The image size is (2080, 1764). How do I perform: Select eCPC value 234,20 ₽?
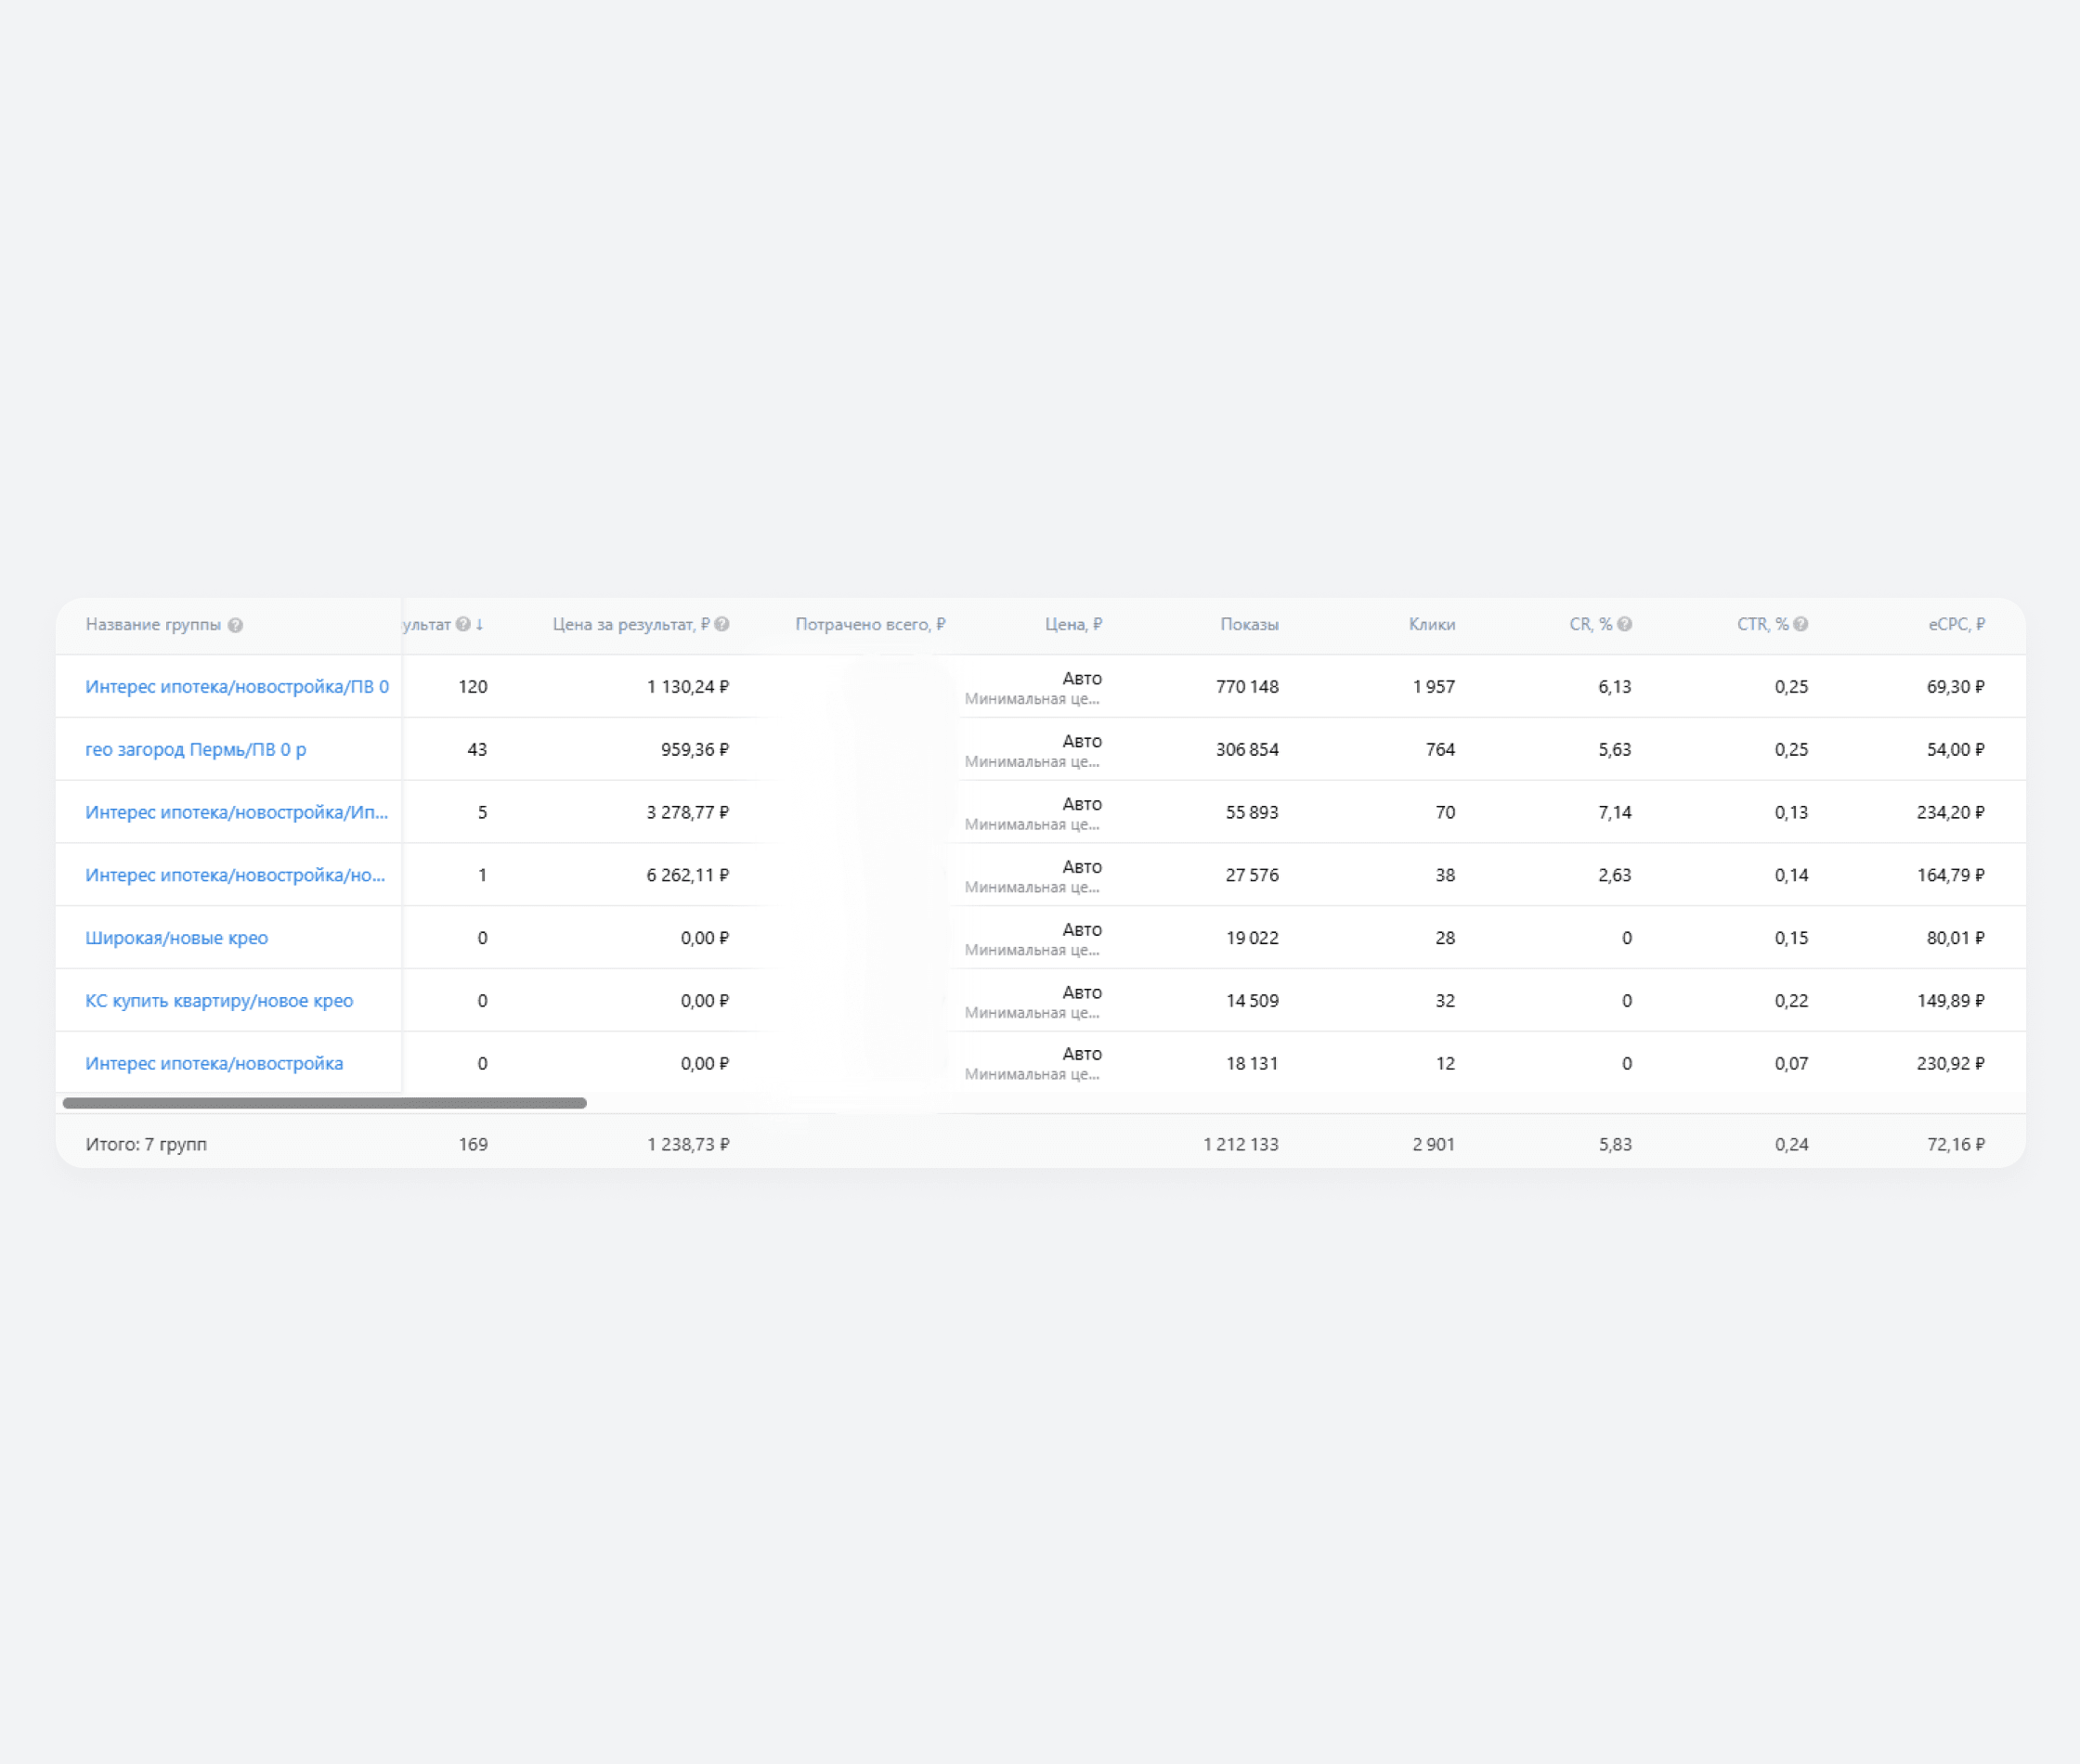(1951, 813)
